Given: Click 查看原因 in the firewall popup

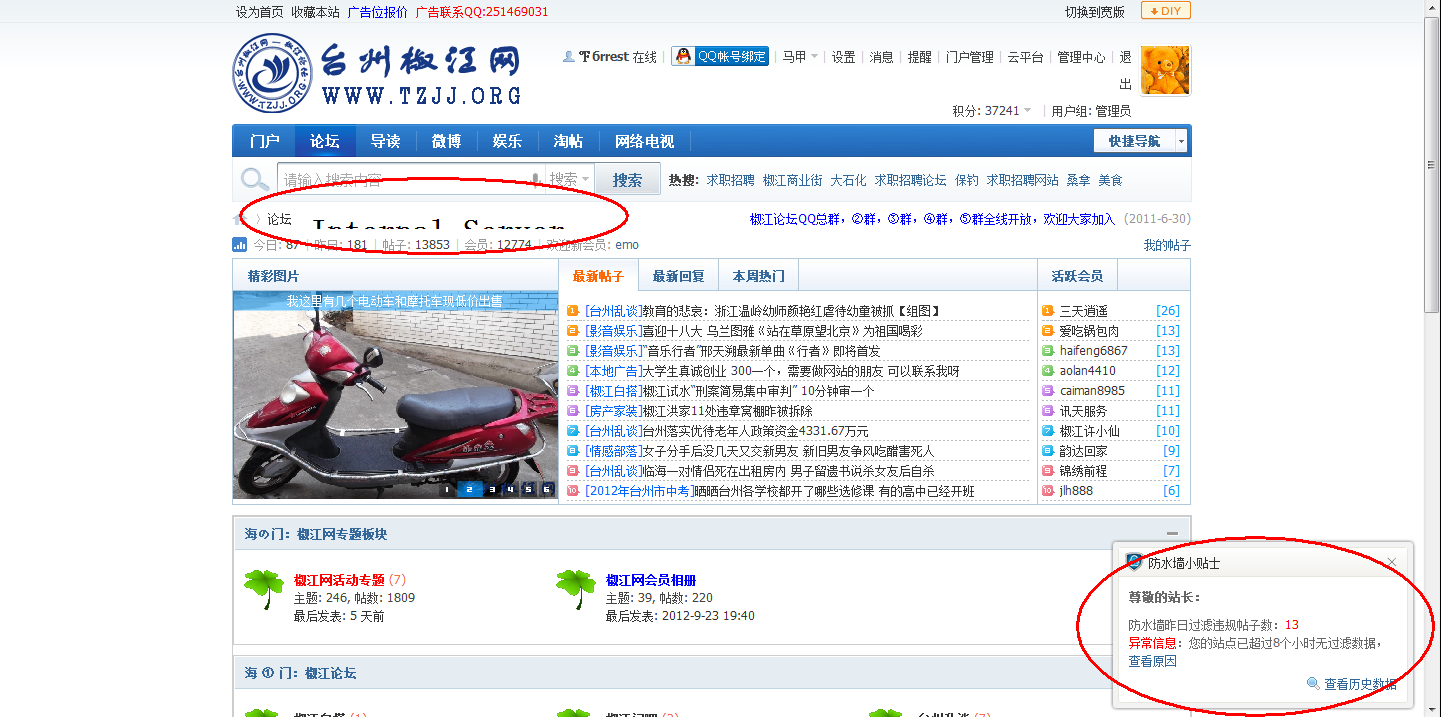Looking at the screenshot, I should (1152, 661).
